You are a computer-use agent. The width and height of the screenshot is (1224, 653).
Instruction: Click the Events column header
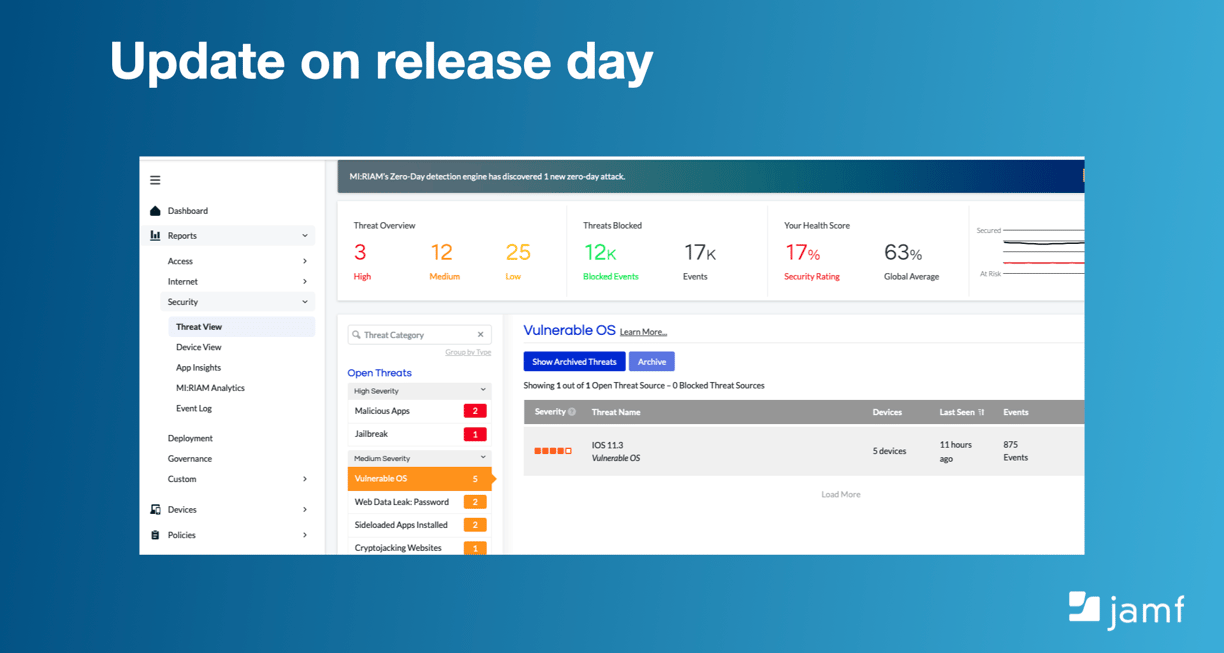[1016, 412]
